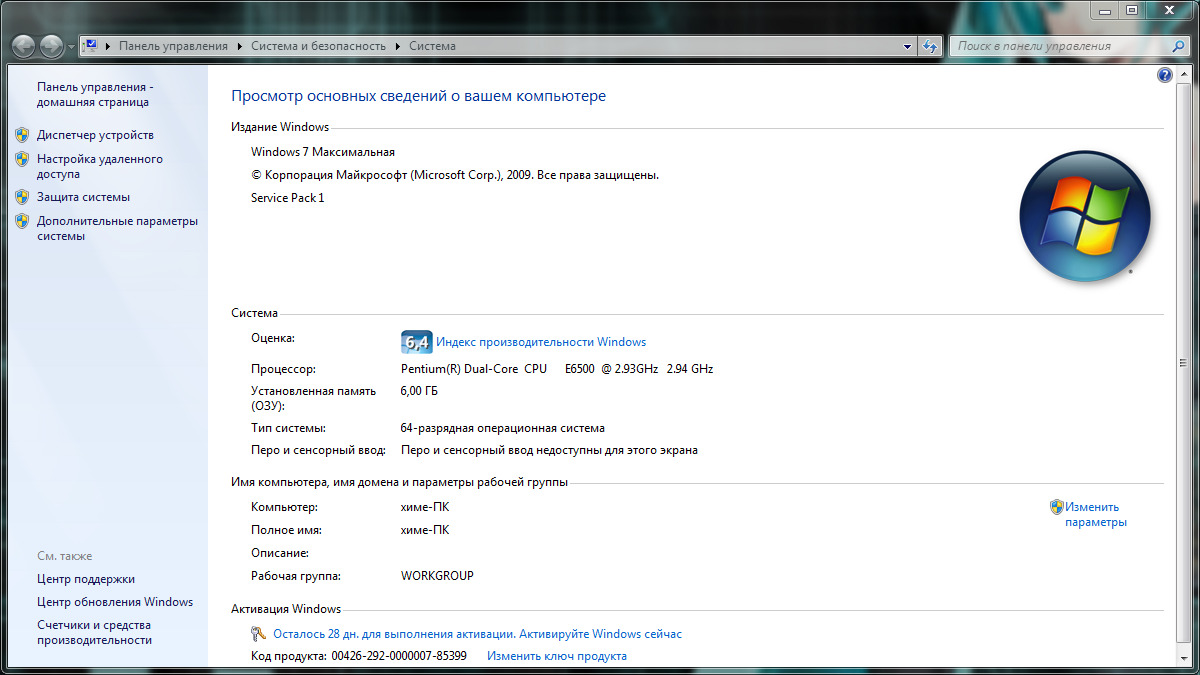Click the shield icon beside Защита системы

tap(22, 196)
